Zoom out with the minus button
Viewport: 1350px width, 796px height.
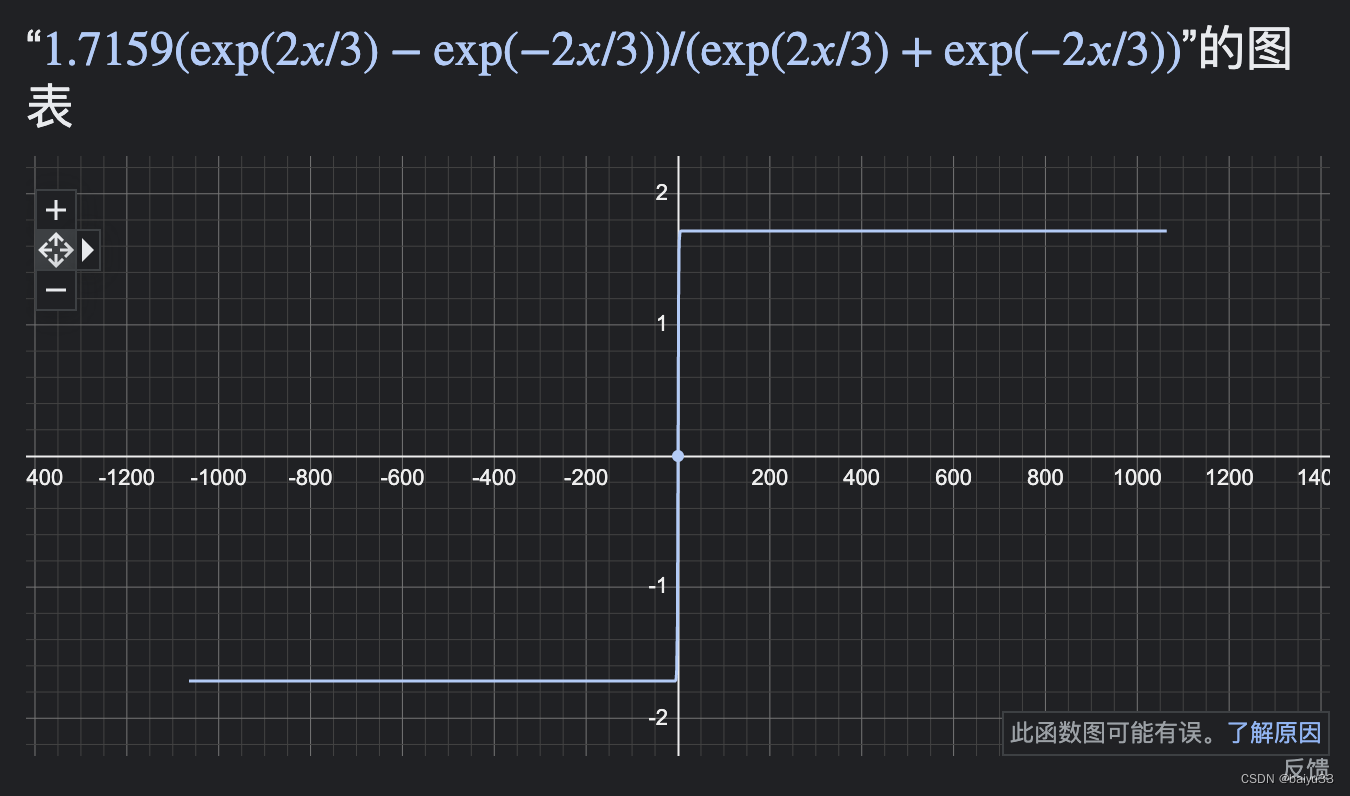pyautogui.click(x=56, y=291)
